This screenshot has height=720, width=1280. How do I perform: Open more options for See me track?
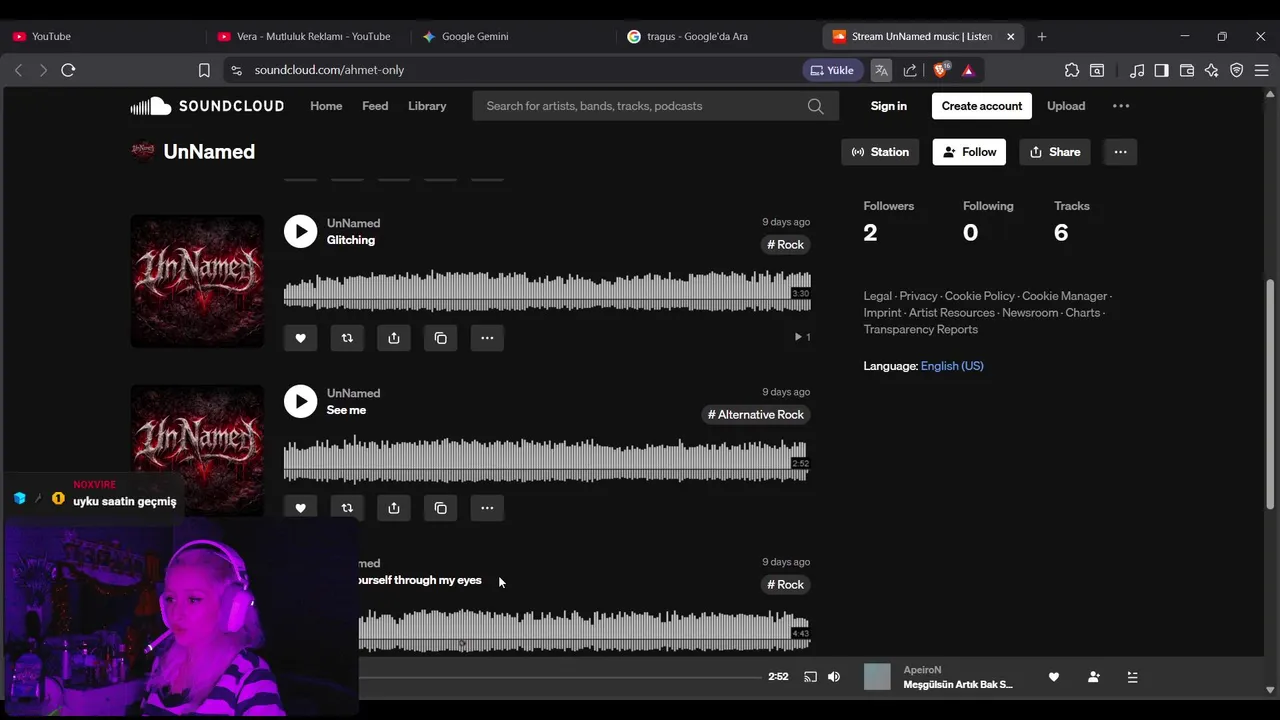(487, 508)
